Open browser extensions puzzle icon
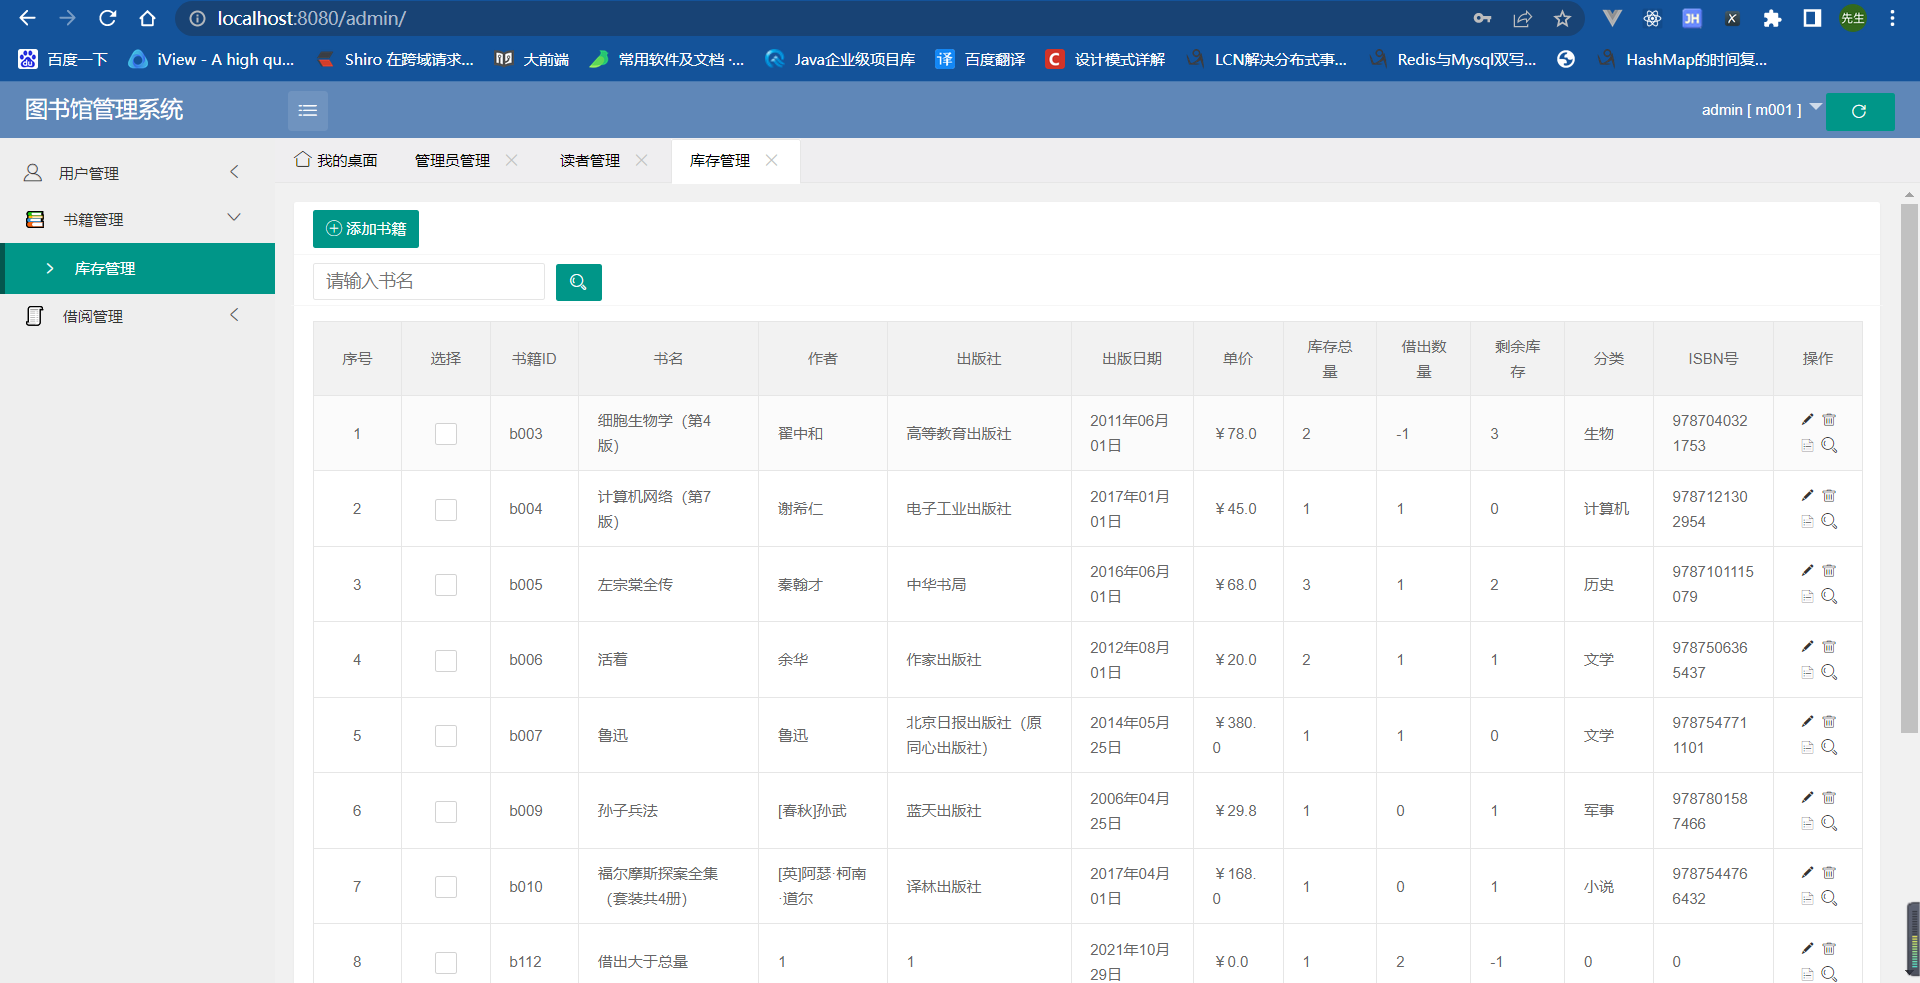Image resolution: width=1920 pixels, height=983 pixels. (x=1772, y=18)
